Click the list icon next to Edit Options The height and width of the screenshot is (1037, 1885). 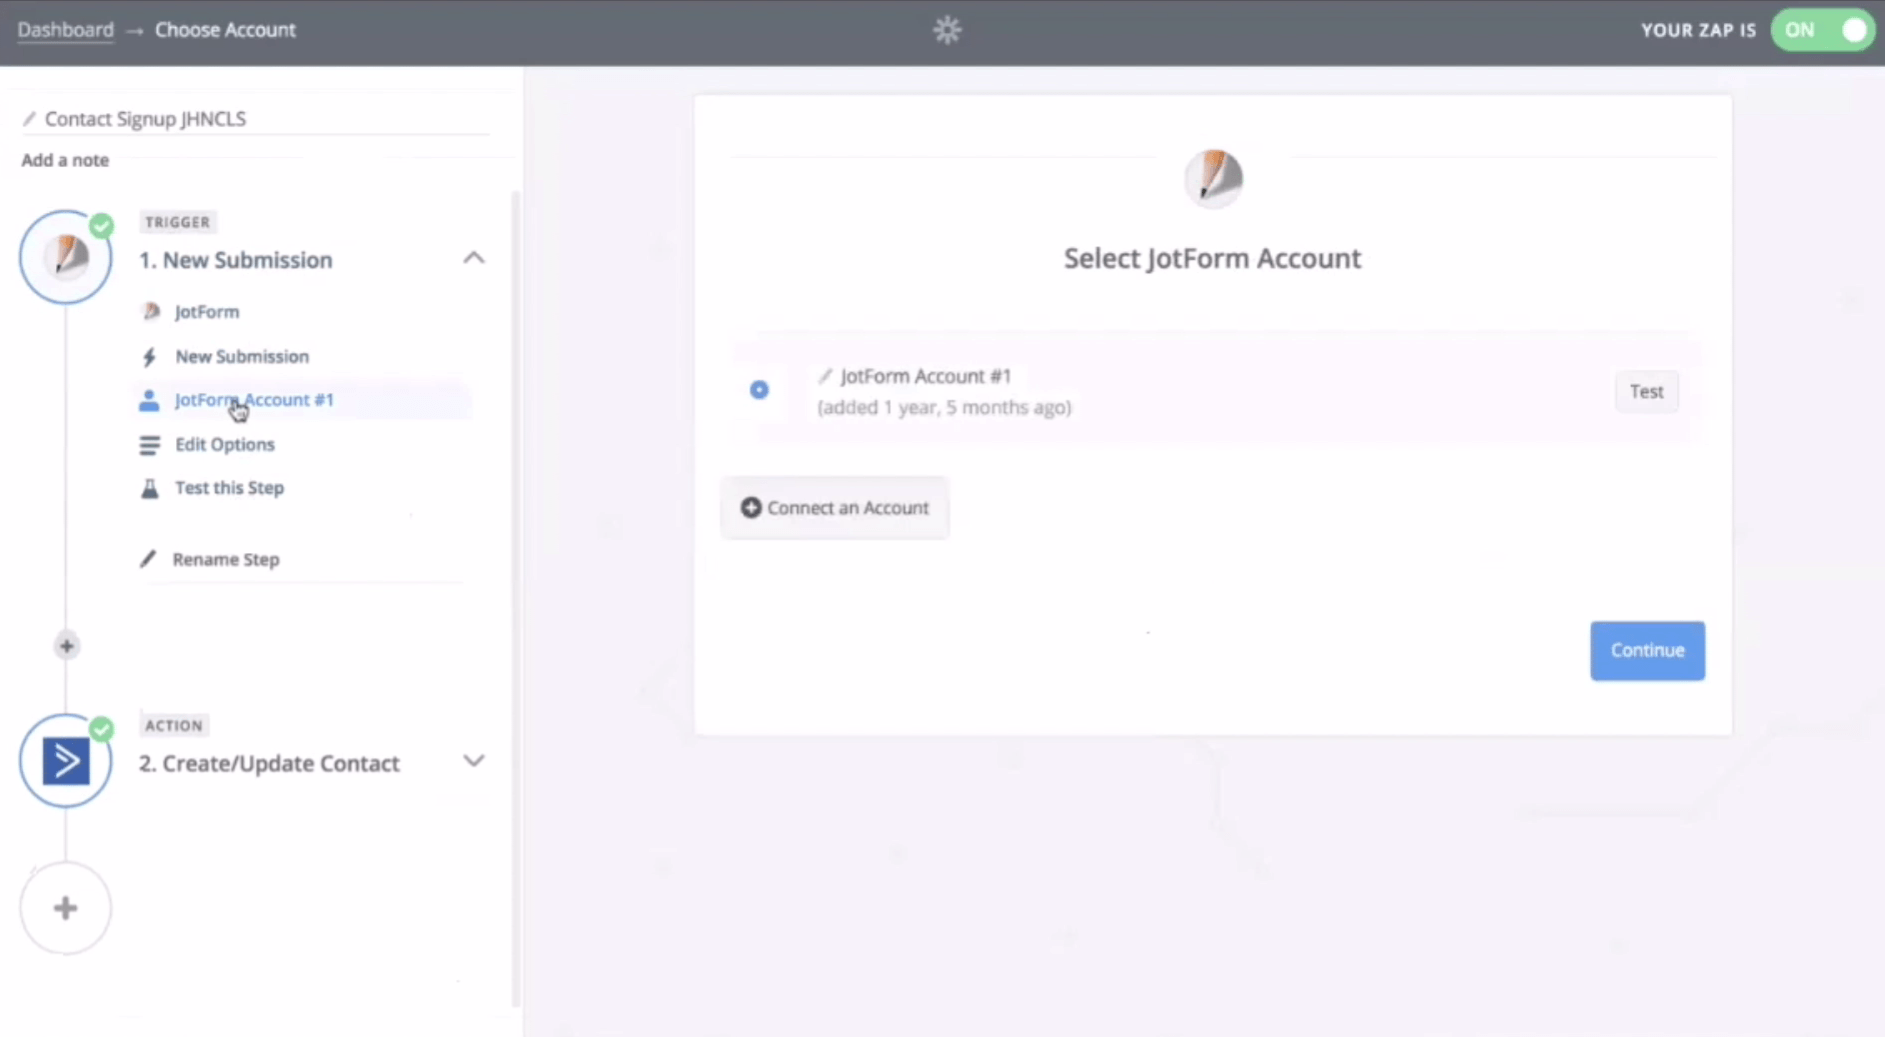pos(149,445)
